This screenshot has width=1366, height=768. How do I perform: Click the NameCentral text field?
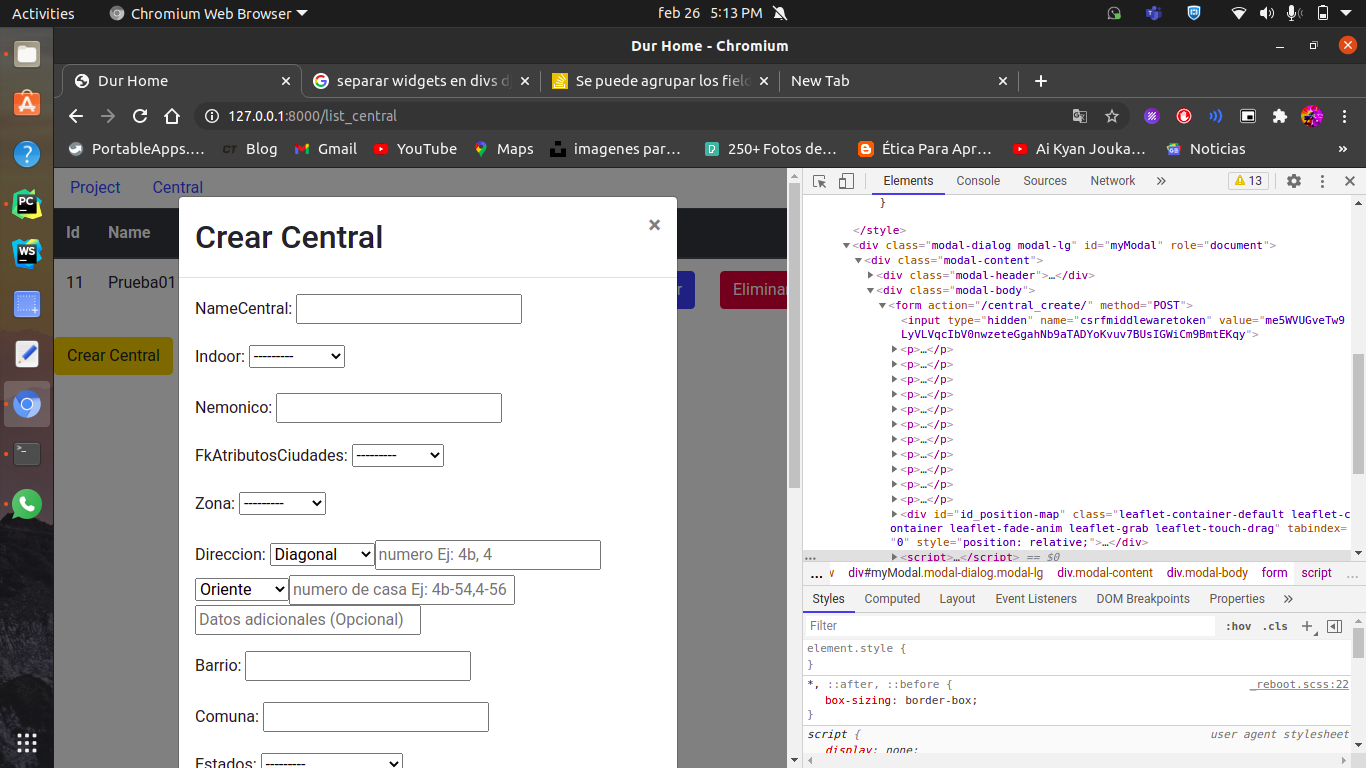pyautogui.click(x=409, y=309)
